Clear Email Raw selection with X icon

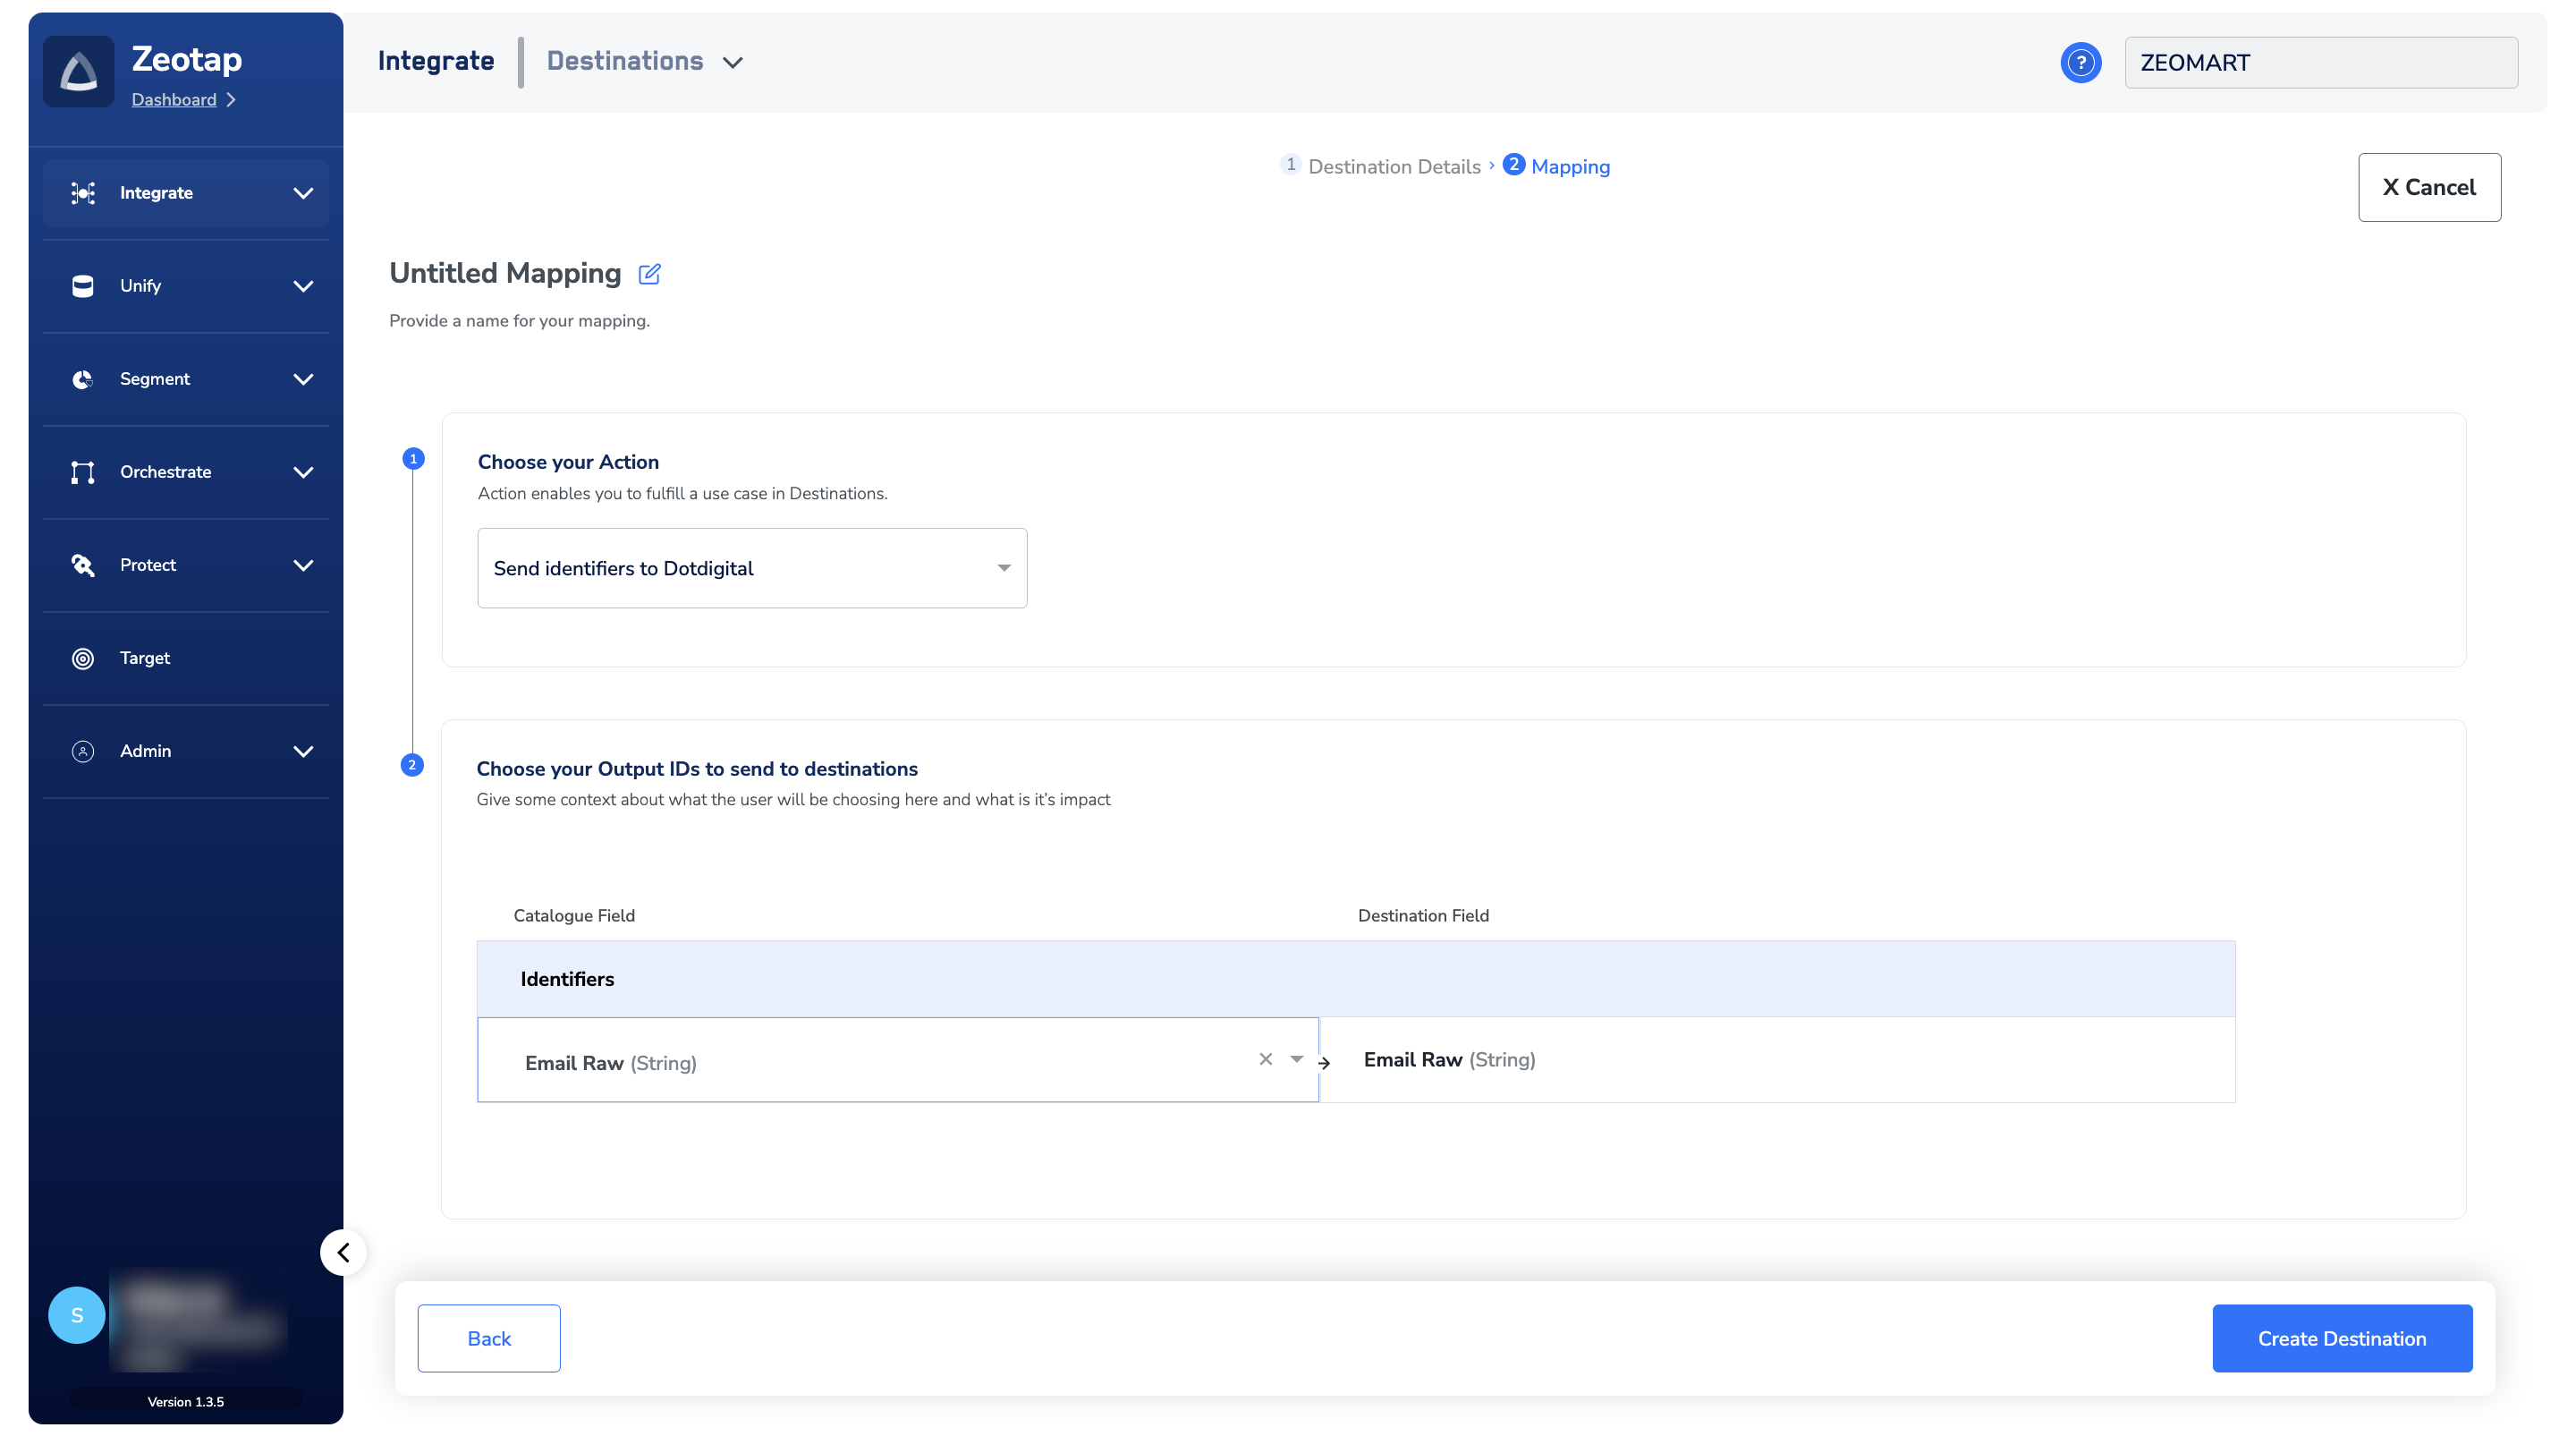click(1265, 1059)
